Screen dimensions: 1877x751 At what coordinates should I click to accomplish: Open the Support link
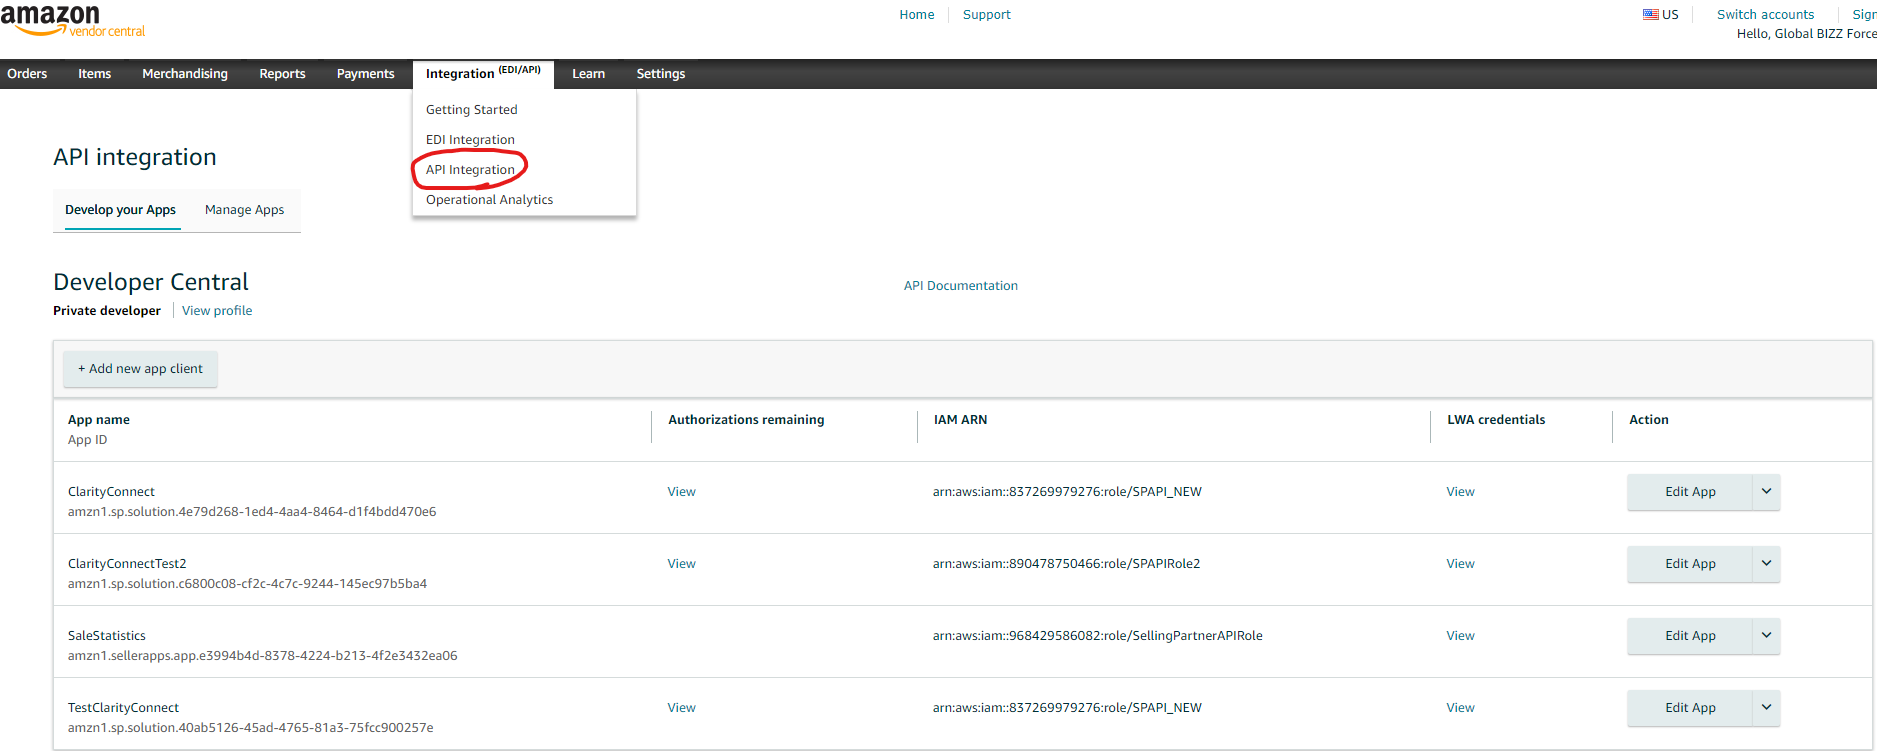click(x=987, y=15)
